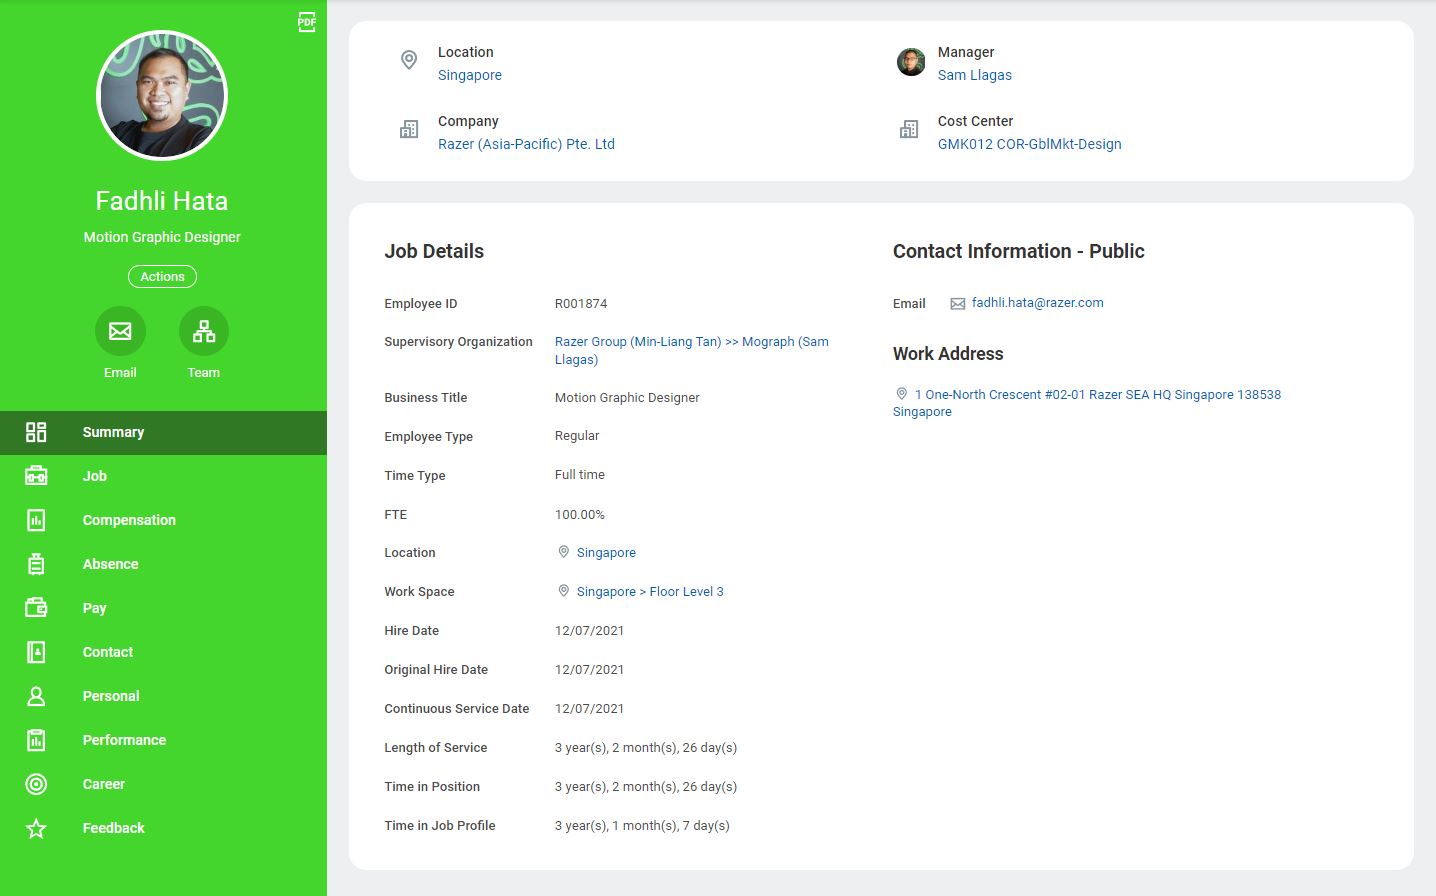Click the Fadhli Hata name heading
The width and height of the screenshot is (1436, 896).
click(x=162, y=201)
